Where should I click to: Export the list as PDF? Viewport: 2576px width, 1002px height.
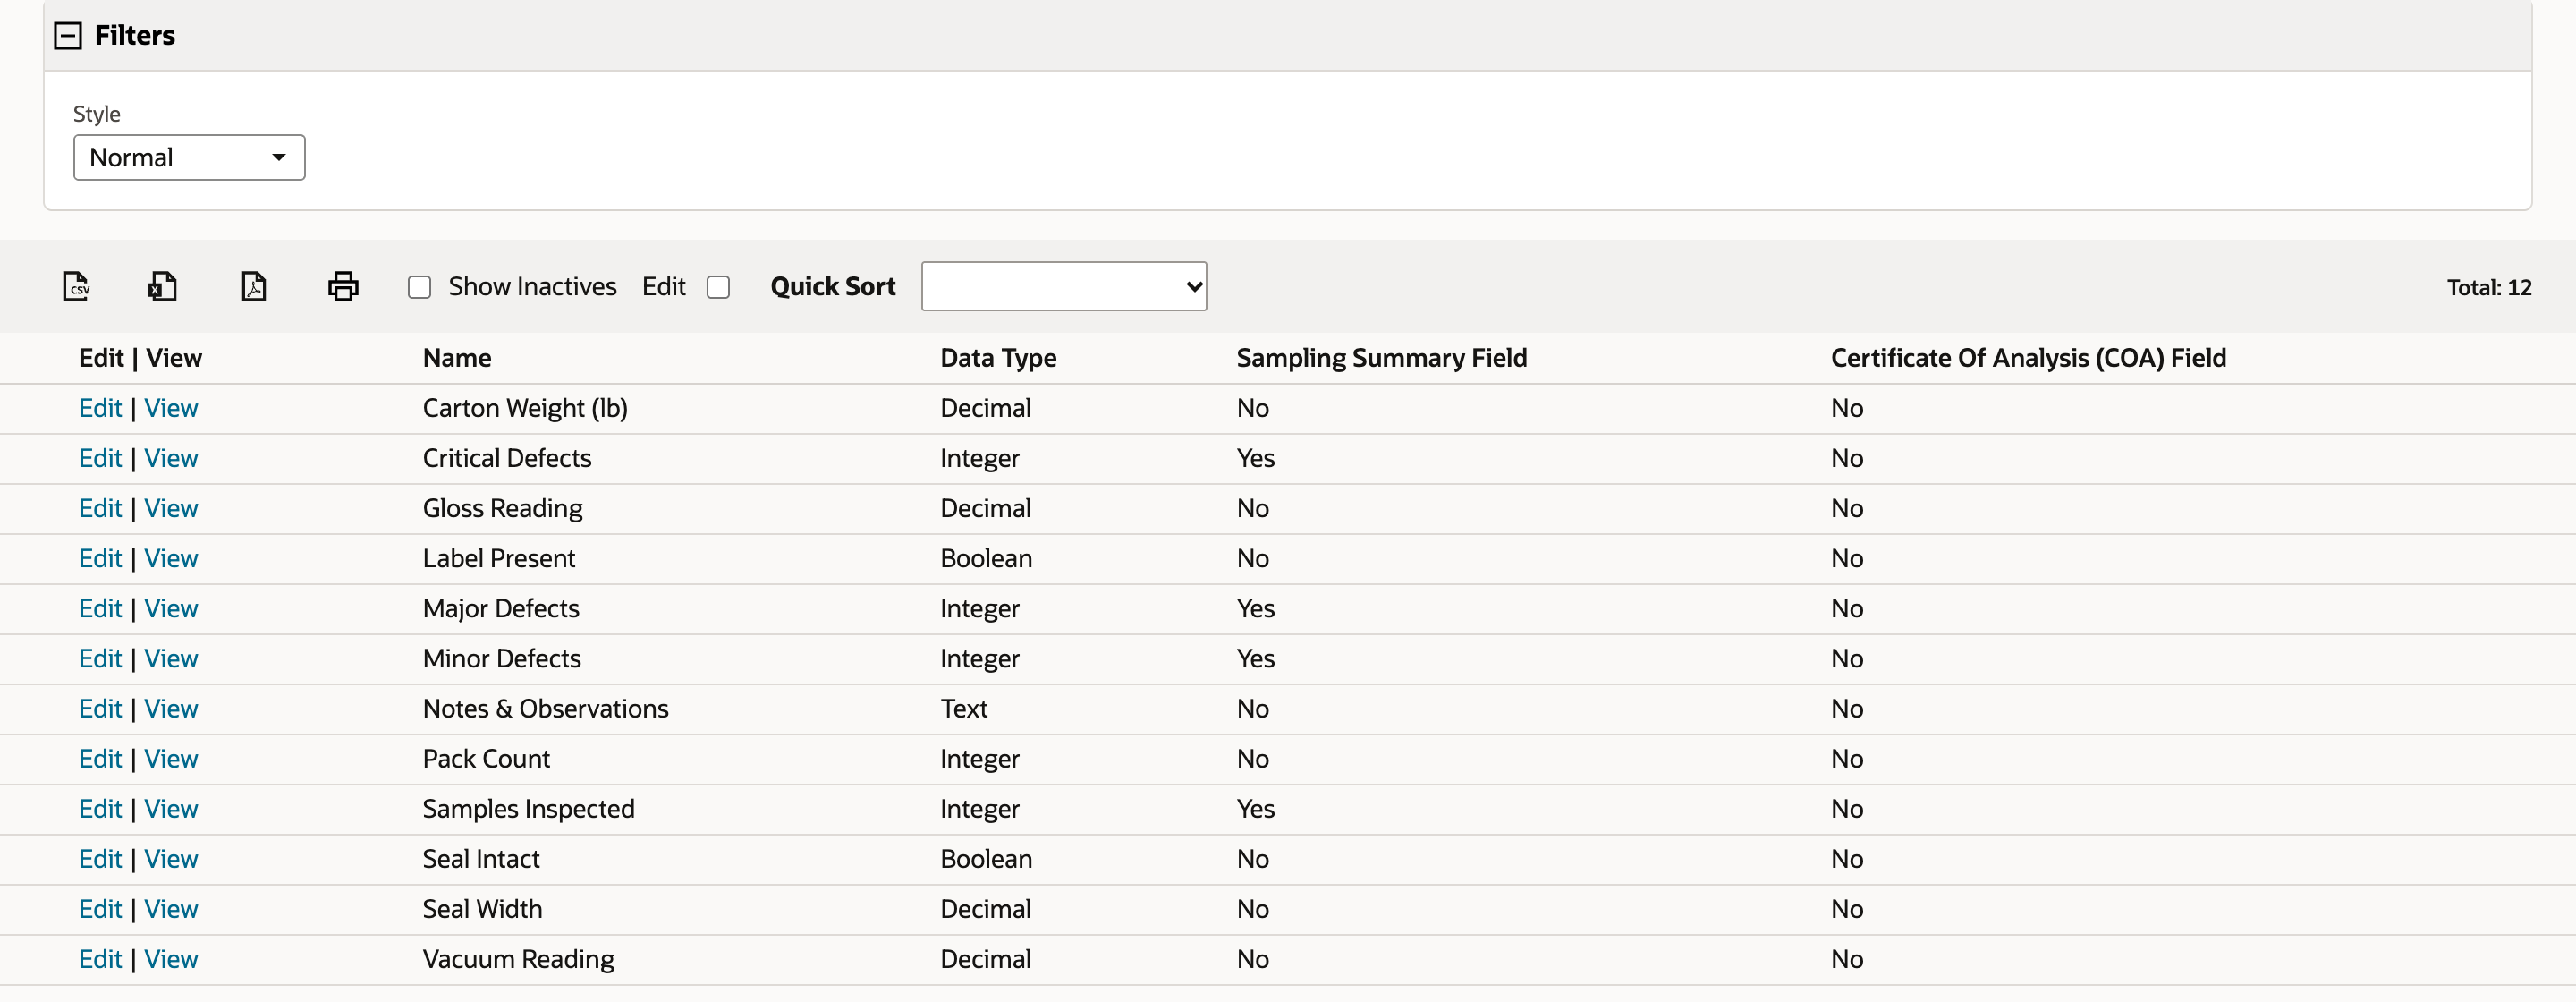(254, 287)
